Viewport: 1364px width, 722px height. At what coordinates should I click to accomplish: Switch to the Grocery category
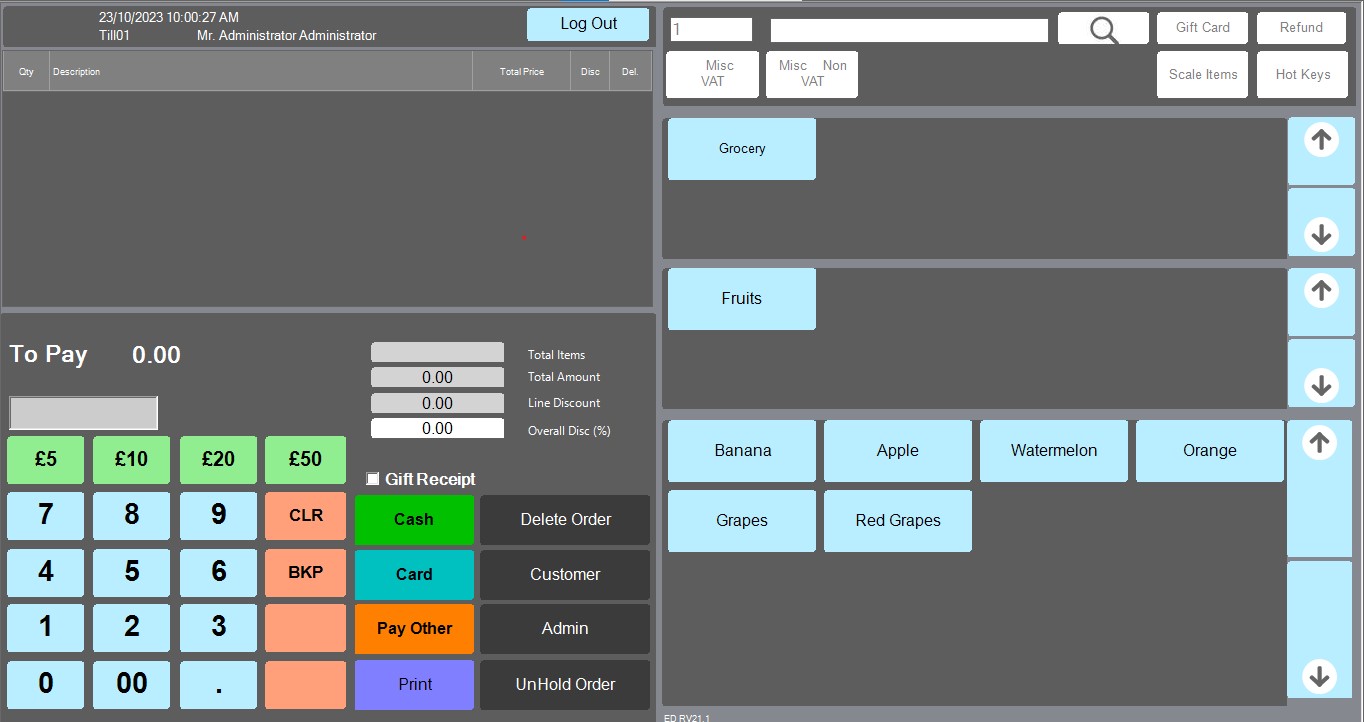pos(741,148)
